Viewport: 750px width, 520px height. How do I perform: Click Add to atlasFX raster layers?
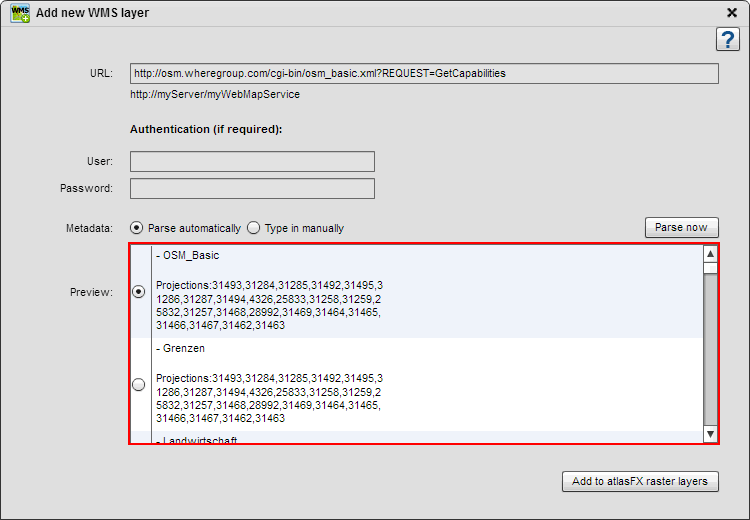click(x=640, y=481)
